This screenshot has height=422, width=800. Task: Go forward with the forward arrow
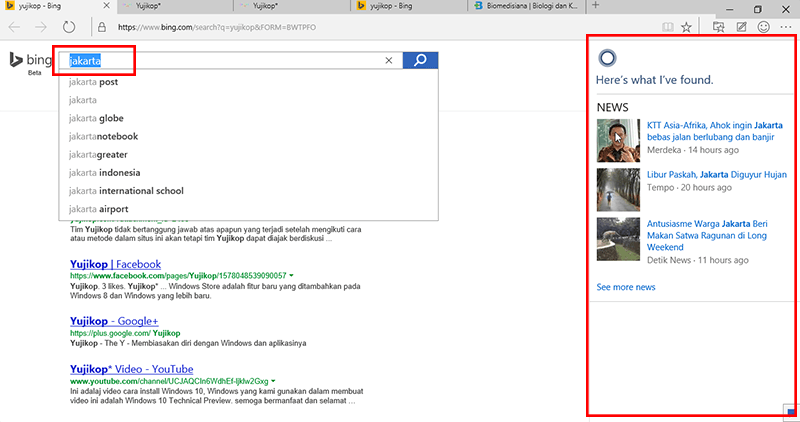(x=41, y=27)
